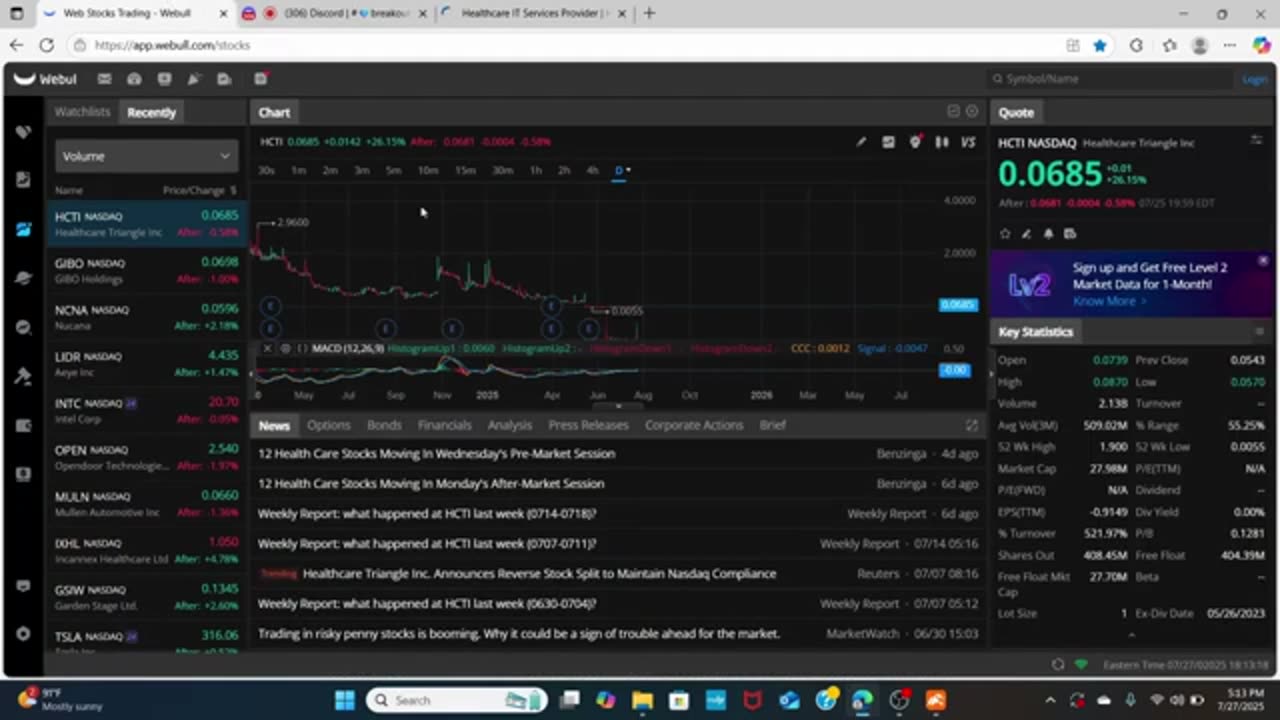1280x720 pixels.
Task: Click the bell alert icon under HCTI quote
Action: point(1048,234)
